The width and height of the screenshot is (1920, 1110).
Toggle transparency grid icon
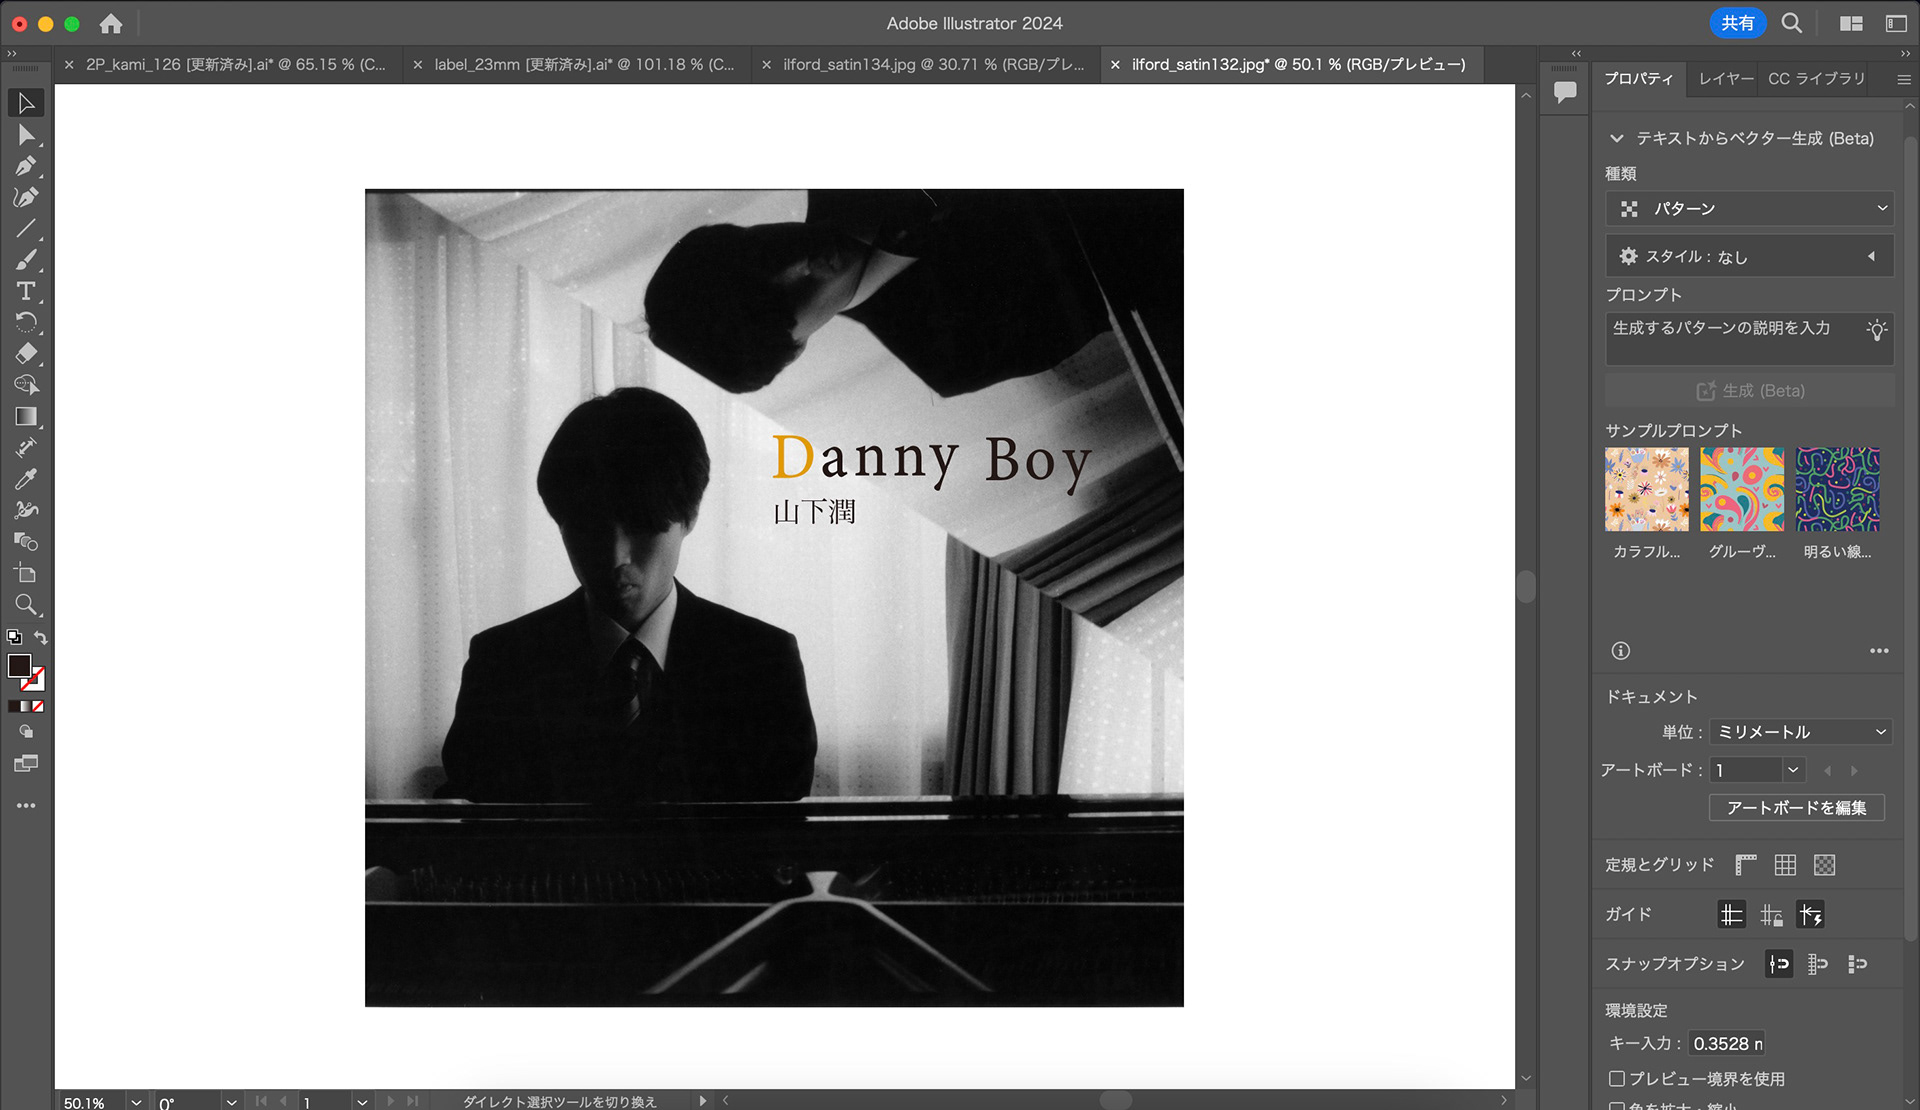(x=1824, y=865)
